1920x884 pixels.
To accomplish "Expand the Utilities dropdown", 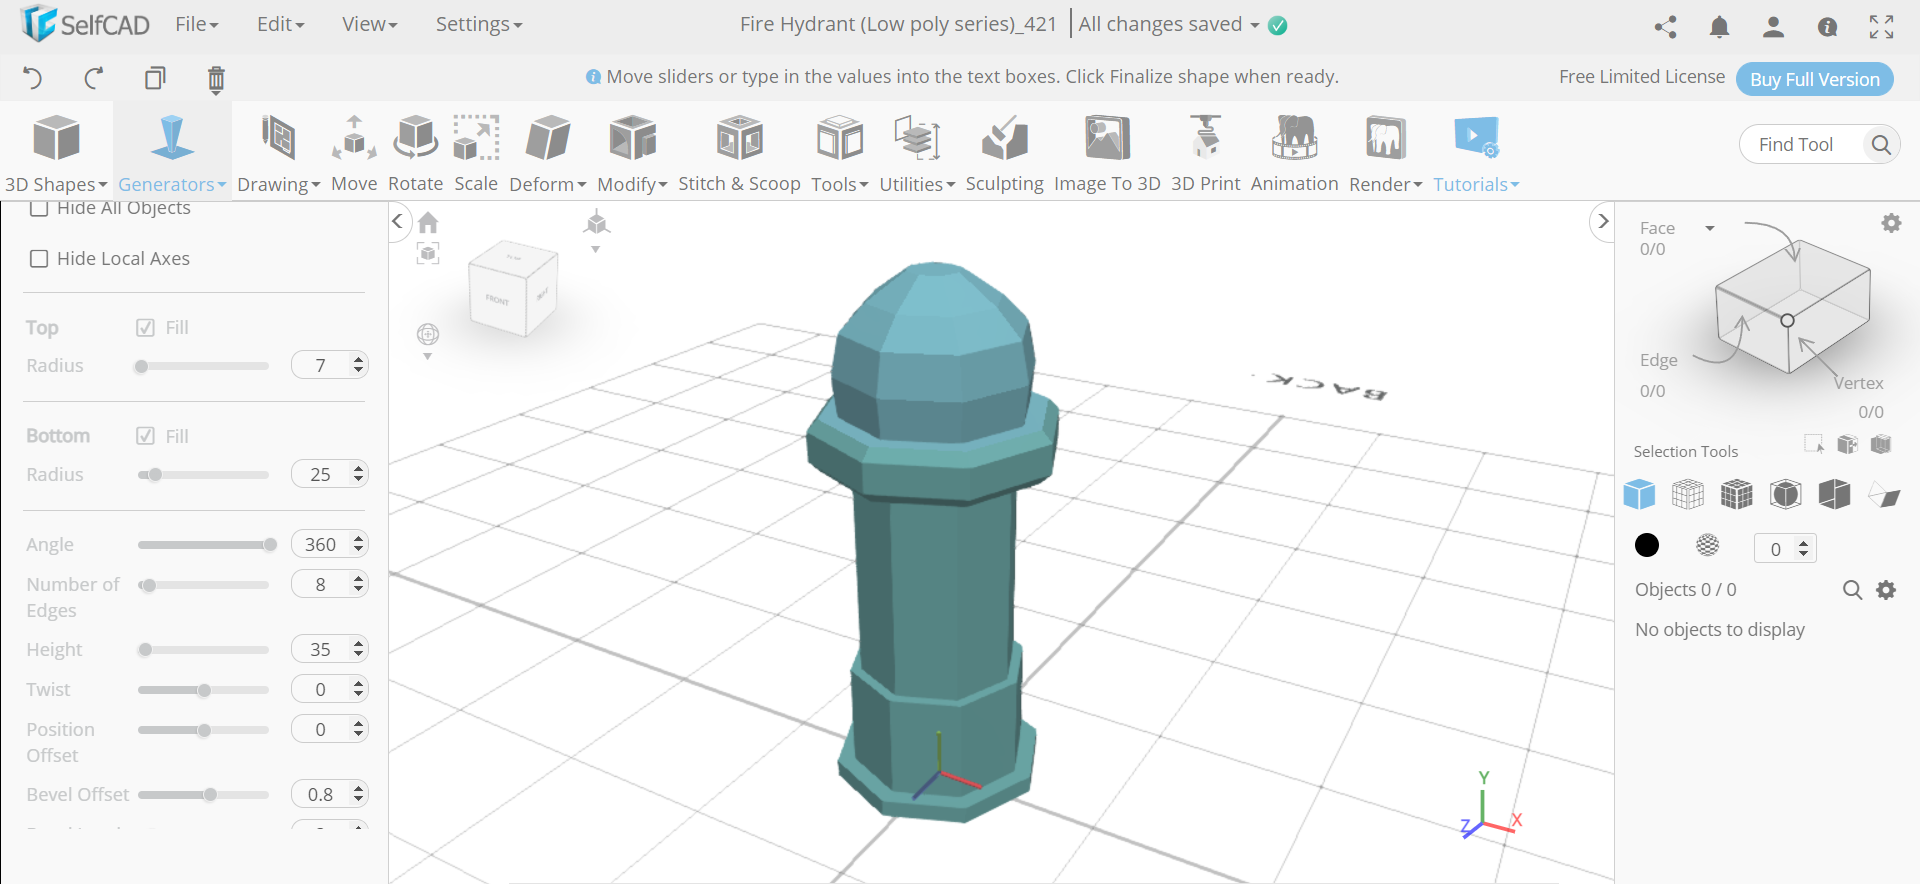I will point(917,184).
